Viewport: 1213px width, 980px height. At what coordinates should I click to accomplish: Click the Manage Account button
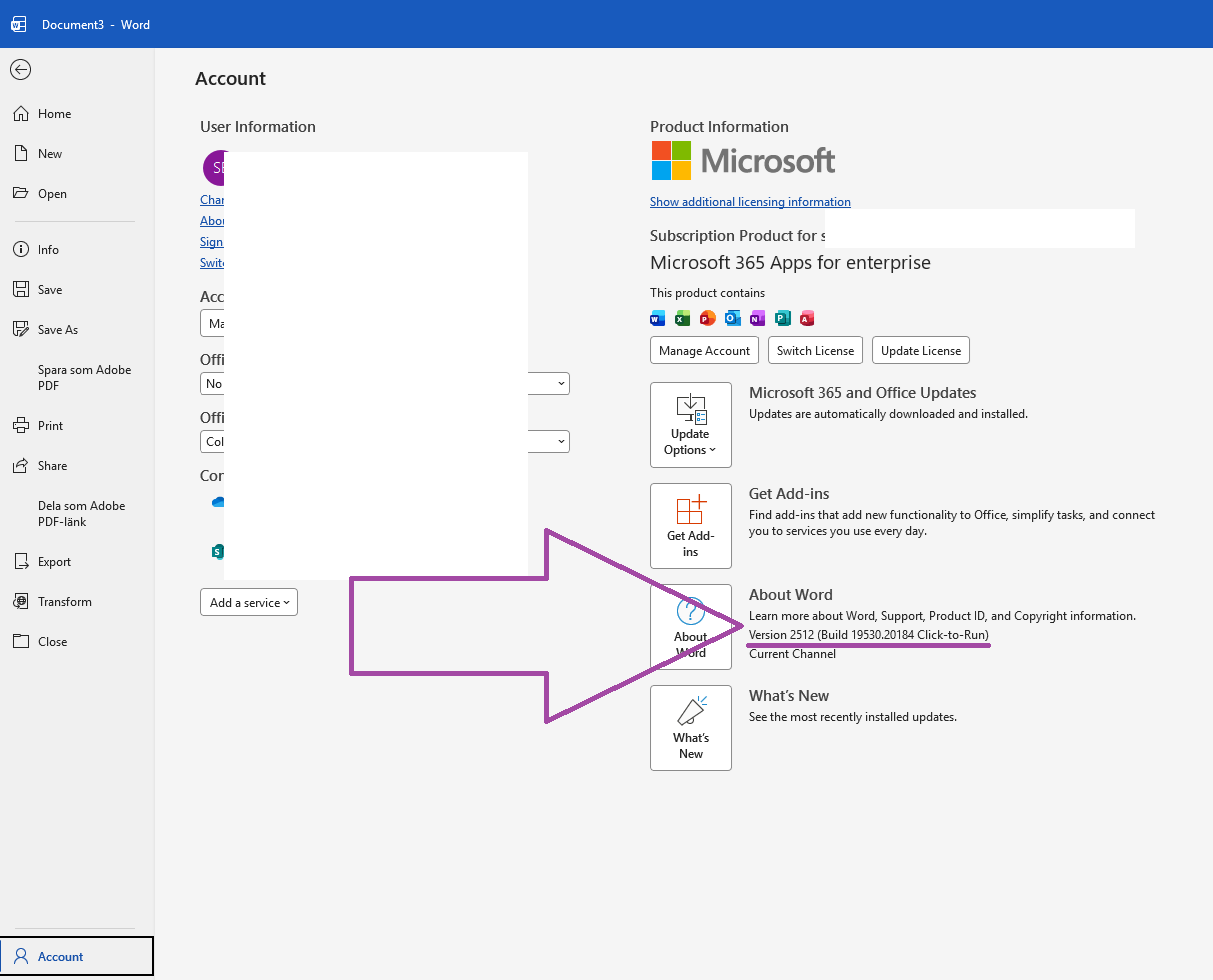705,350
